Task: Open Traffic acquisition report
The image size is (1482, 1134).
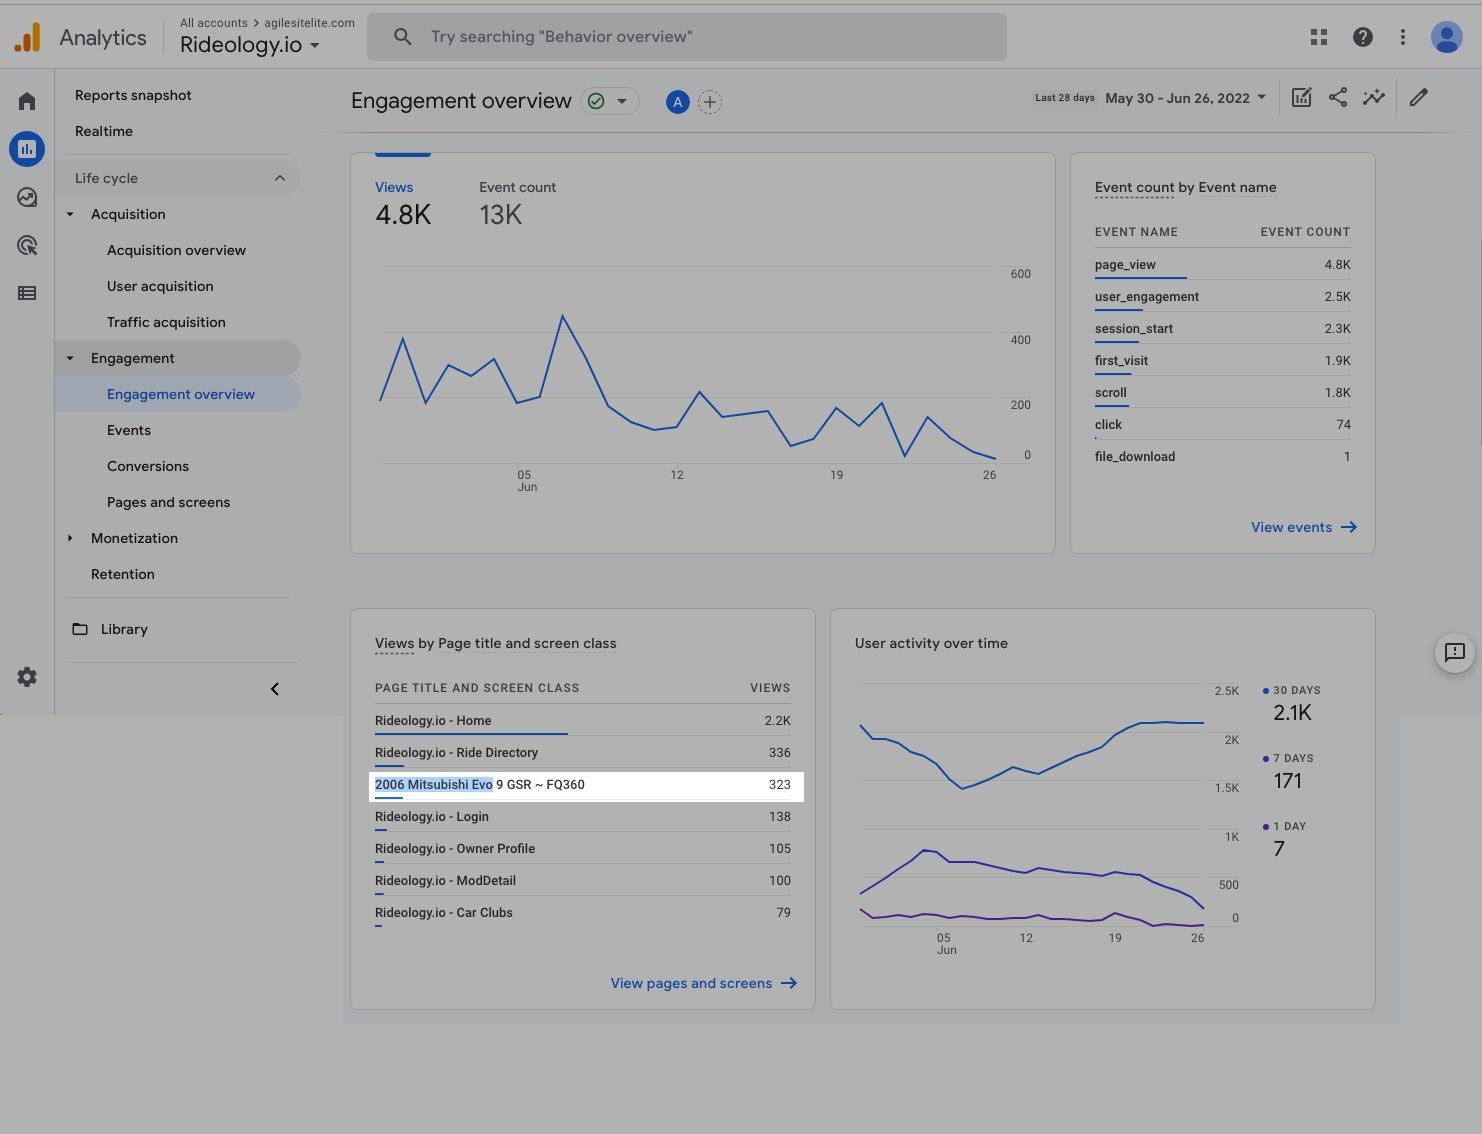Action: pyautogui.click(x=166, y=322)
